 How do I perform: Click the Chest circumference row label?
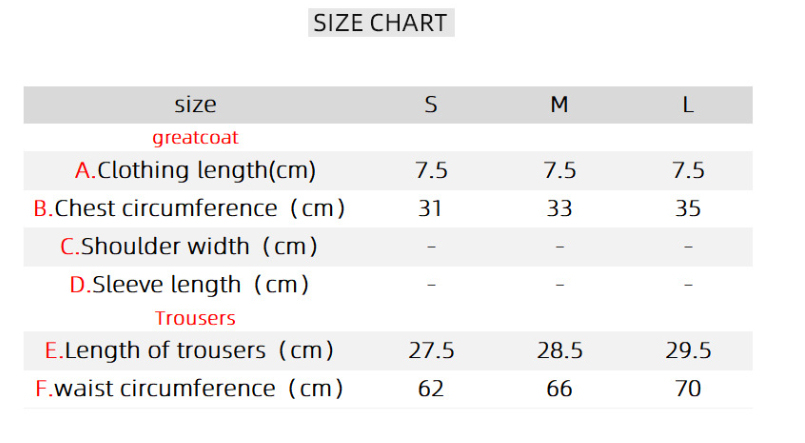coord(189,208)
